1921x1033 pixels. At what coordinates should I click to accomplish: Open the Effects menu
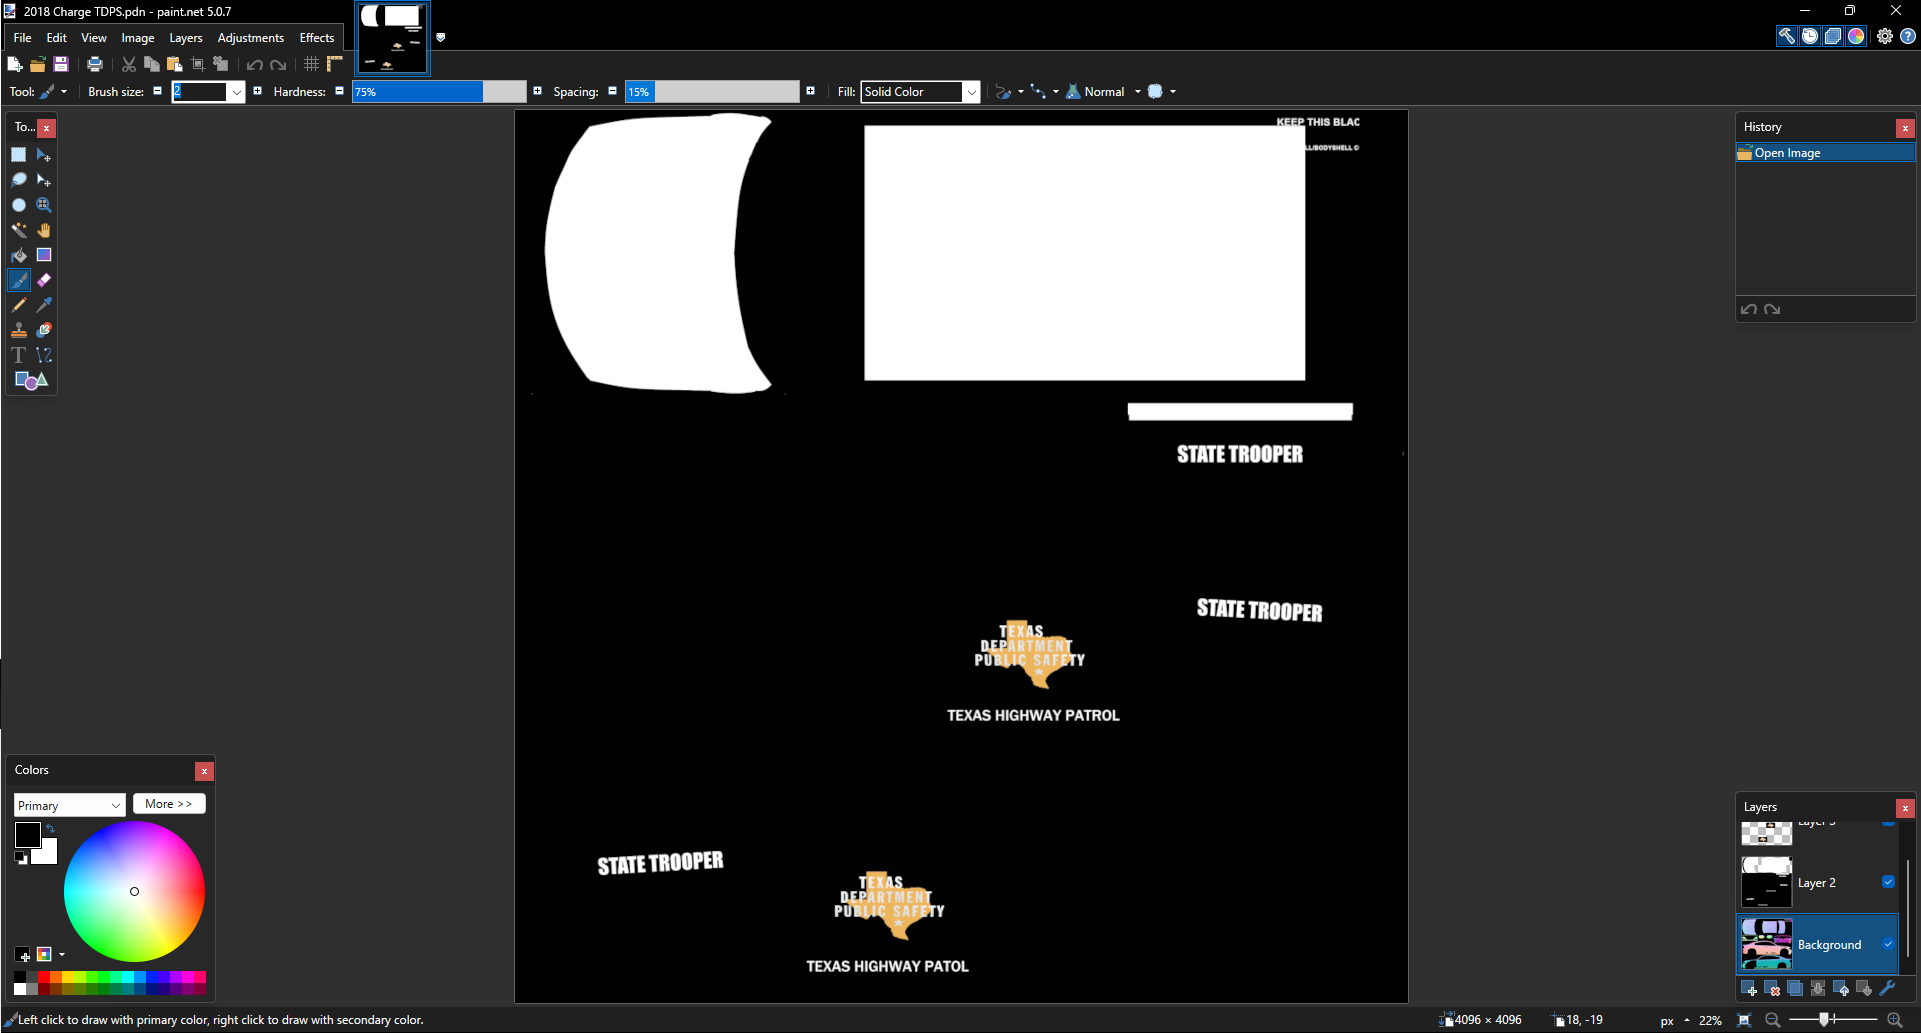coord(317,38)
